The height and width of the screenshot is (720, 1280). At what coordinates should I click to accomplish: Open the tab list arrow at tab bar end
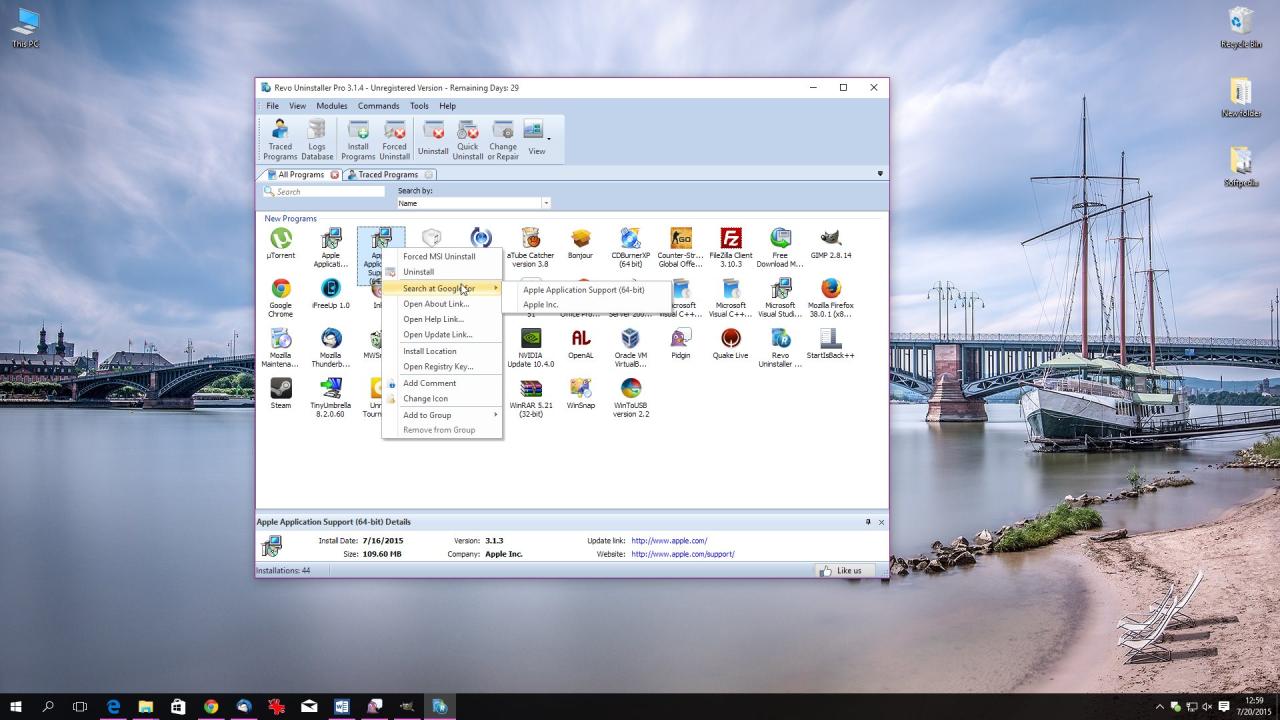coord(880,174)
